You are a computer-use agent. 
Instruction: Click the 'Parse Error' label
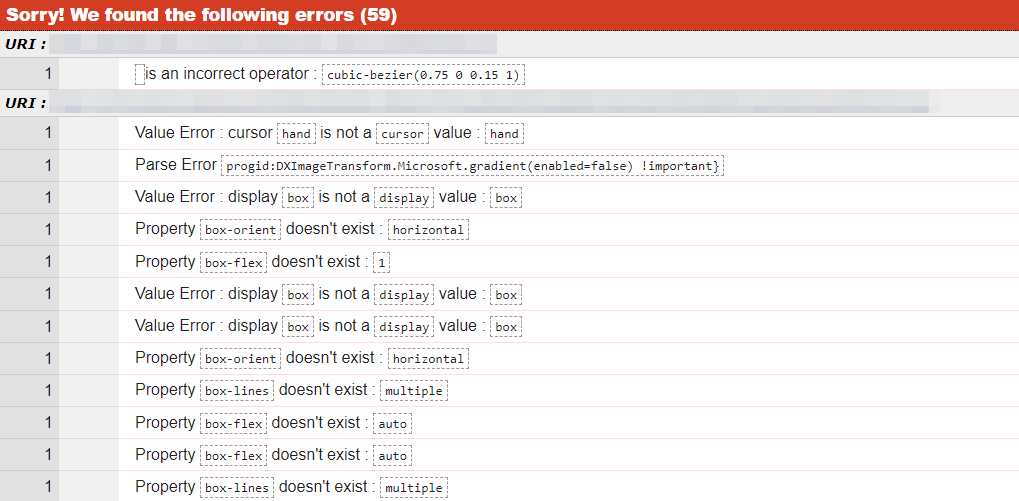click(x=175, y=165)
